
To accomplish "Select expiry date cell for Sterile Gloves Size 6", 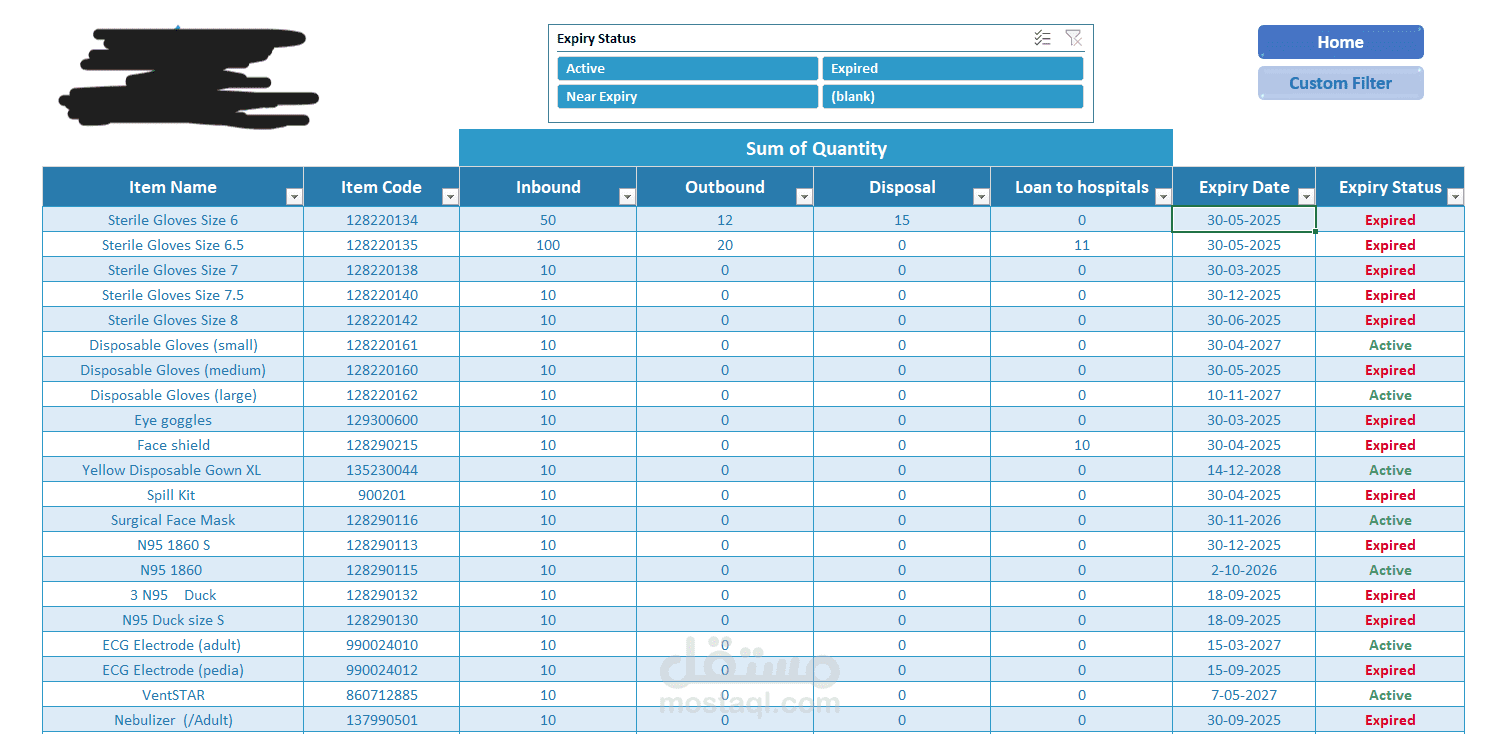I will point(1244,220).
